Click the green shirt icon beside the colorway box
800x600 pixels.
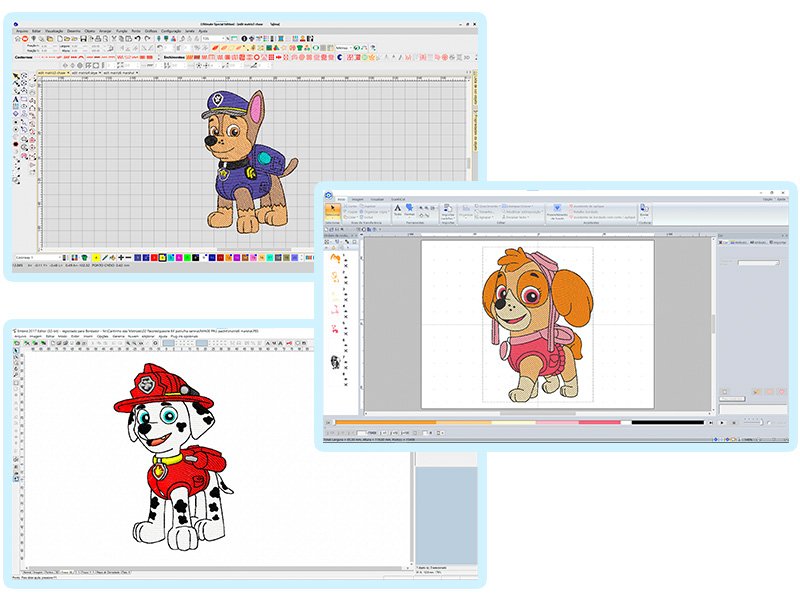click(85, 258)
